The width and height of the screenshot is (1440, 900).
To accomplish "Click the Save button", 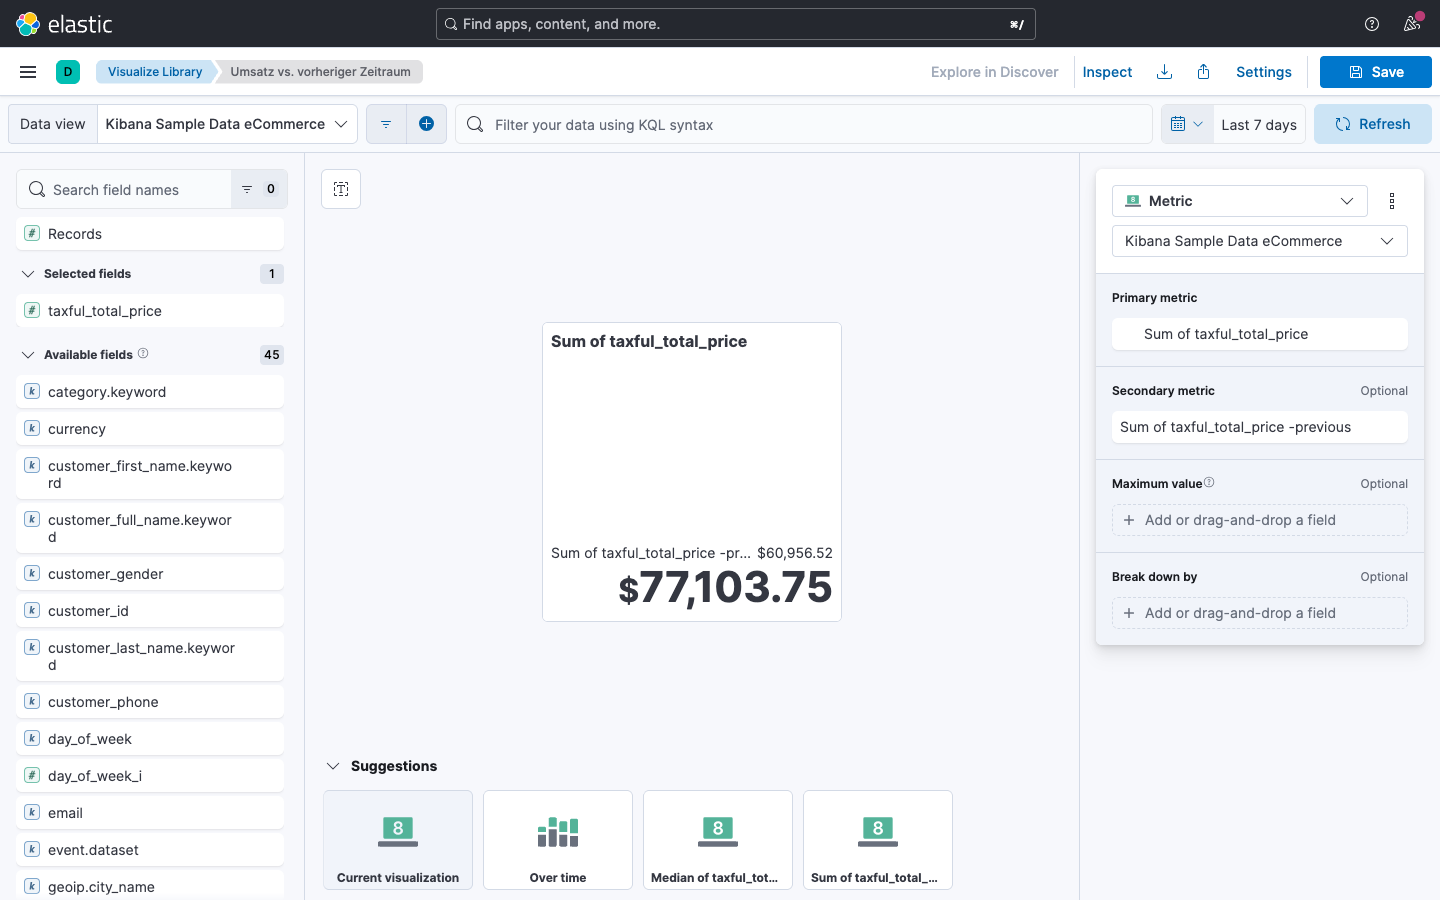I will (x=1375, y=72).
